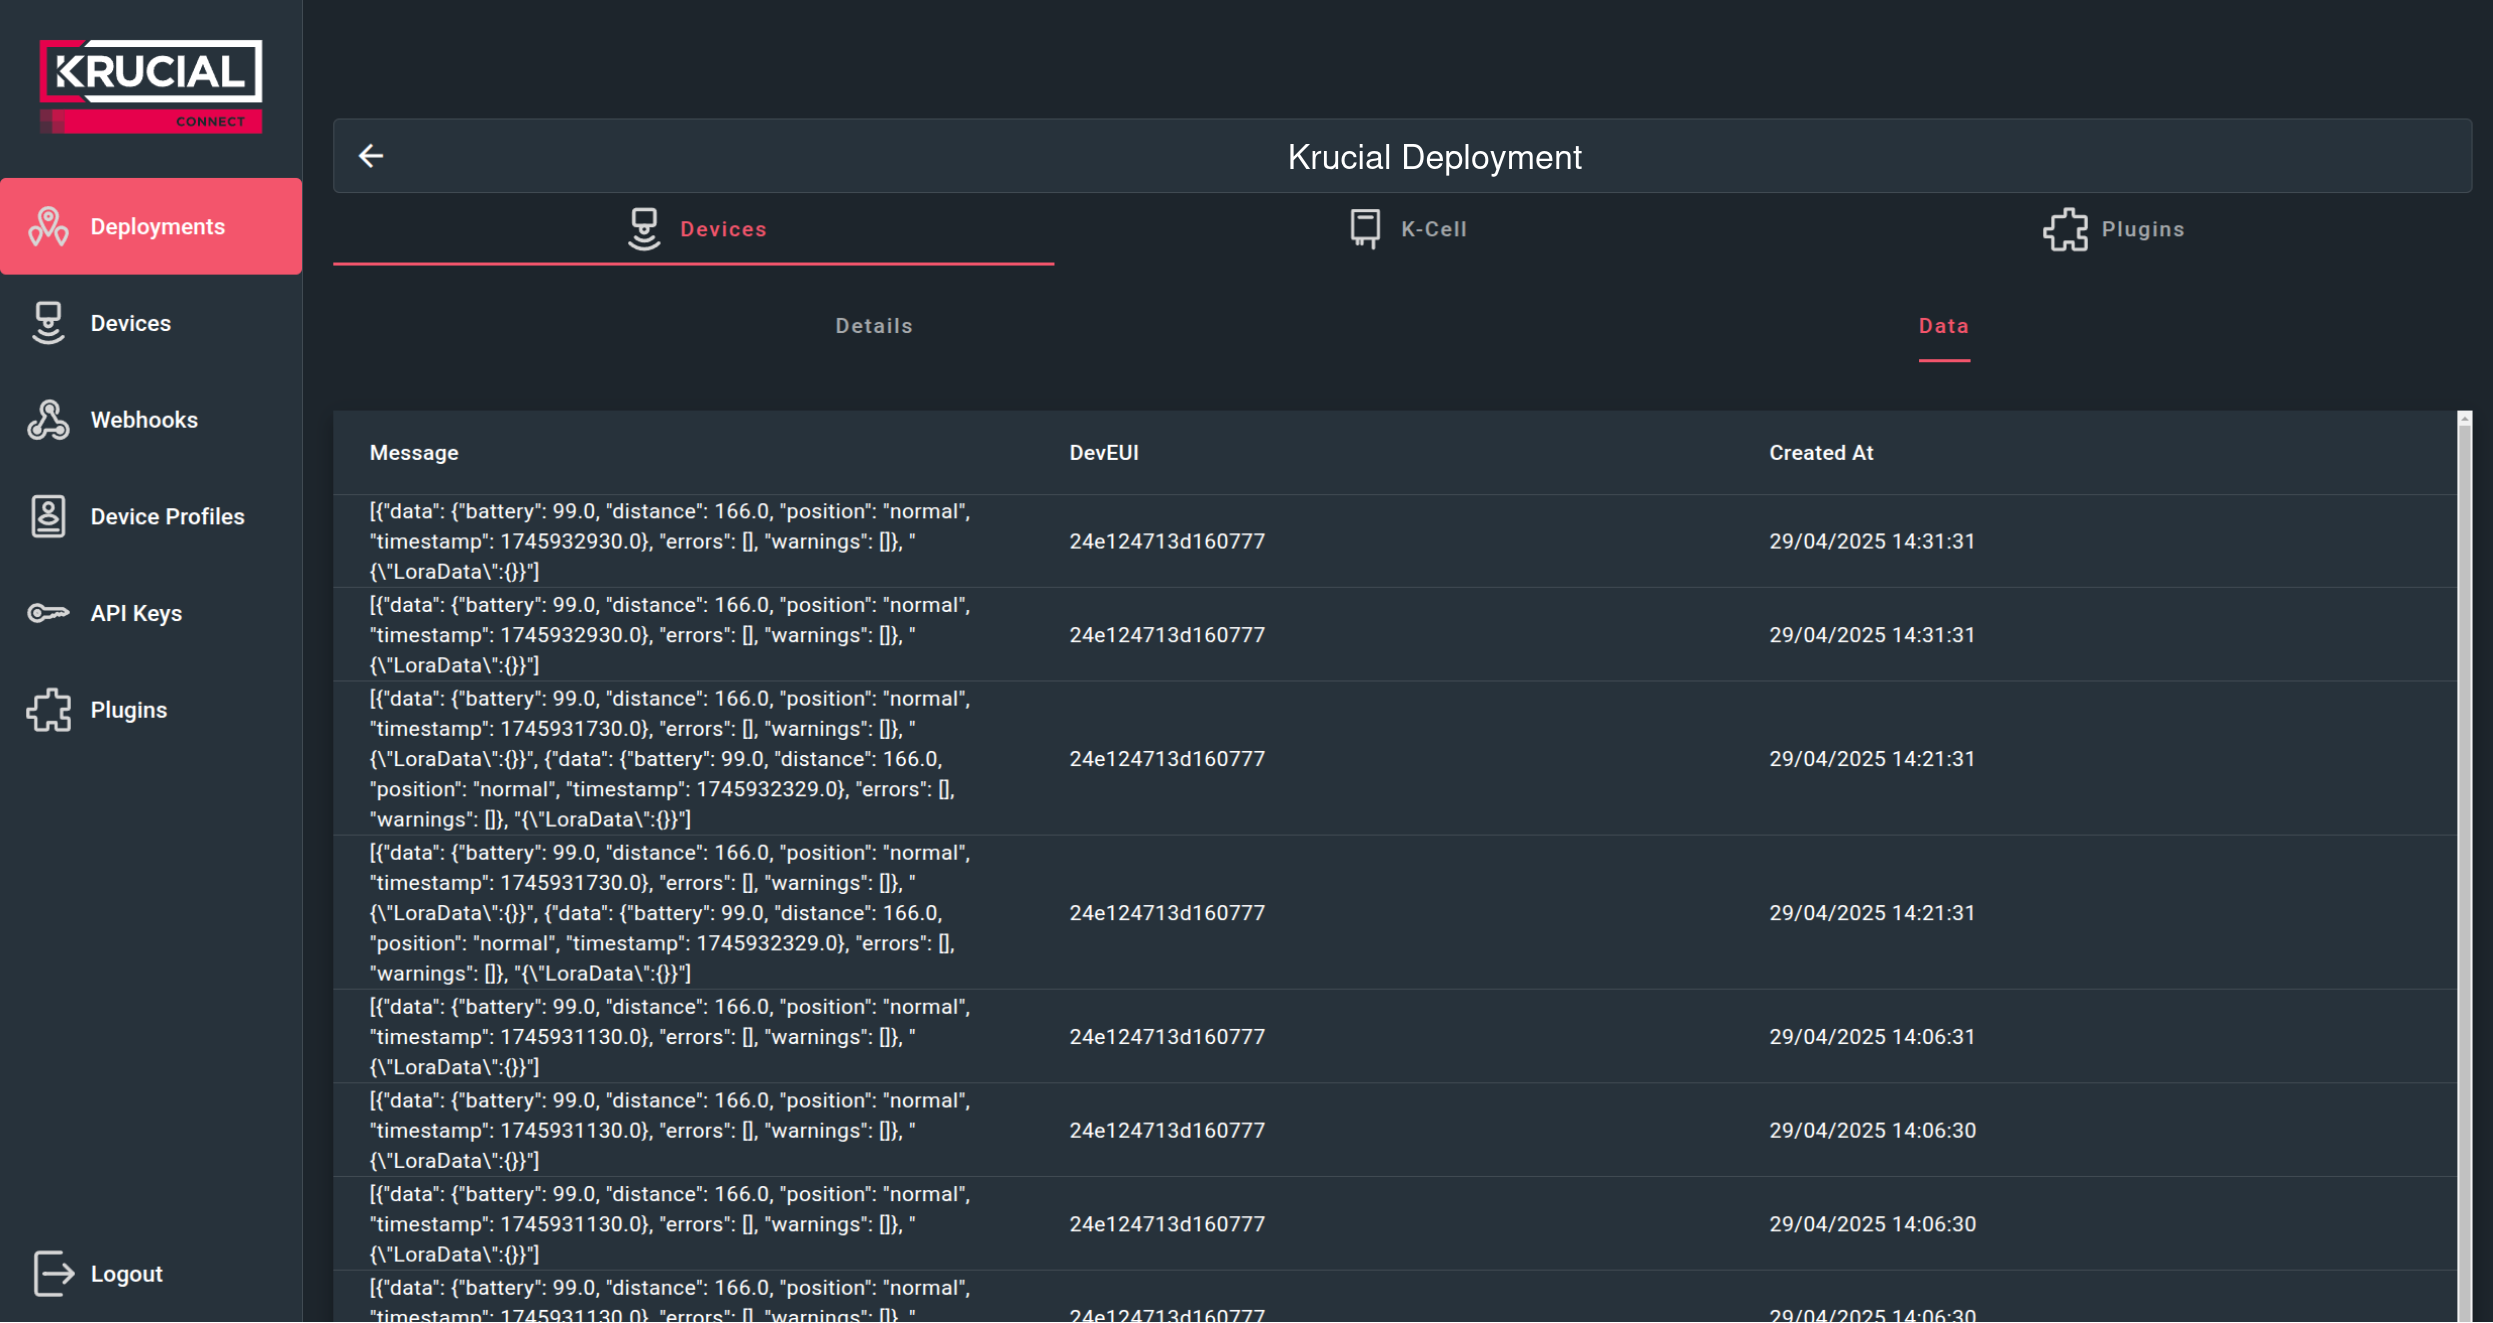This screenshot has width=2493, height=1323.
Task: Open the Plugins tab at the top
Action: [x=2142, y=228]
